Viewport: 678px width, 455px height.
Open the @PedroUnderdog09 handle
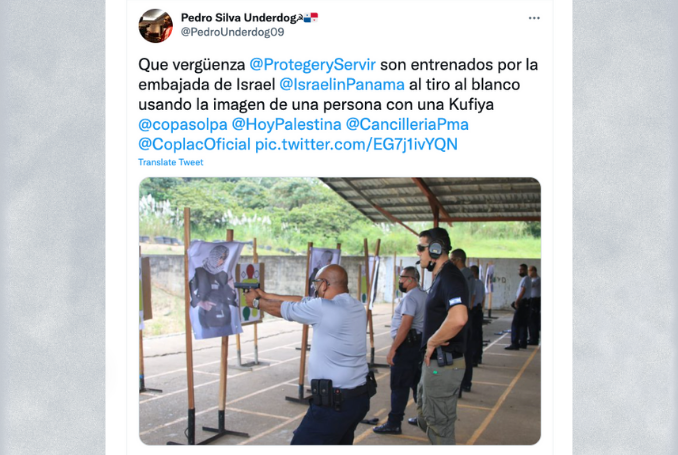click(233, 32)
